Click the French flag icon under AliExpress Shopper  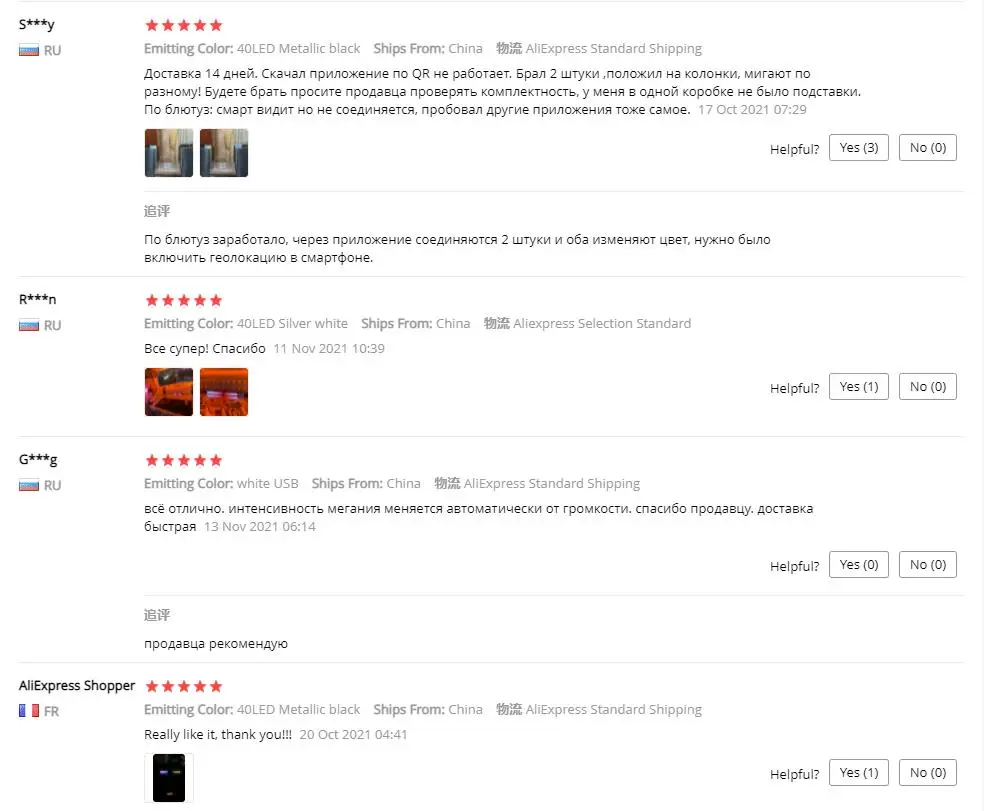[x=29, y=711]
